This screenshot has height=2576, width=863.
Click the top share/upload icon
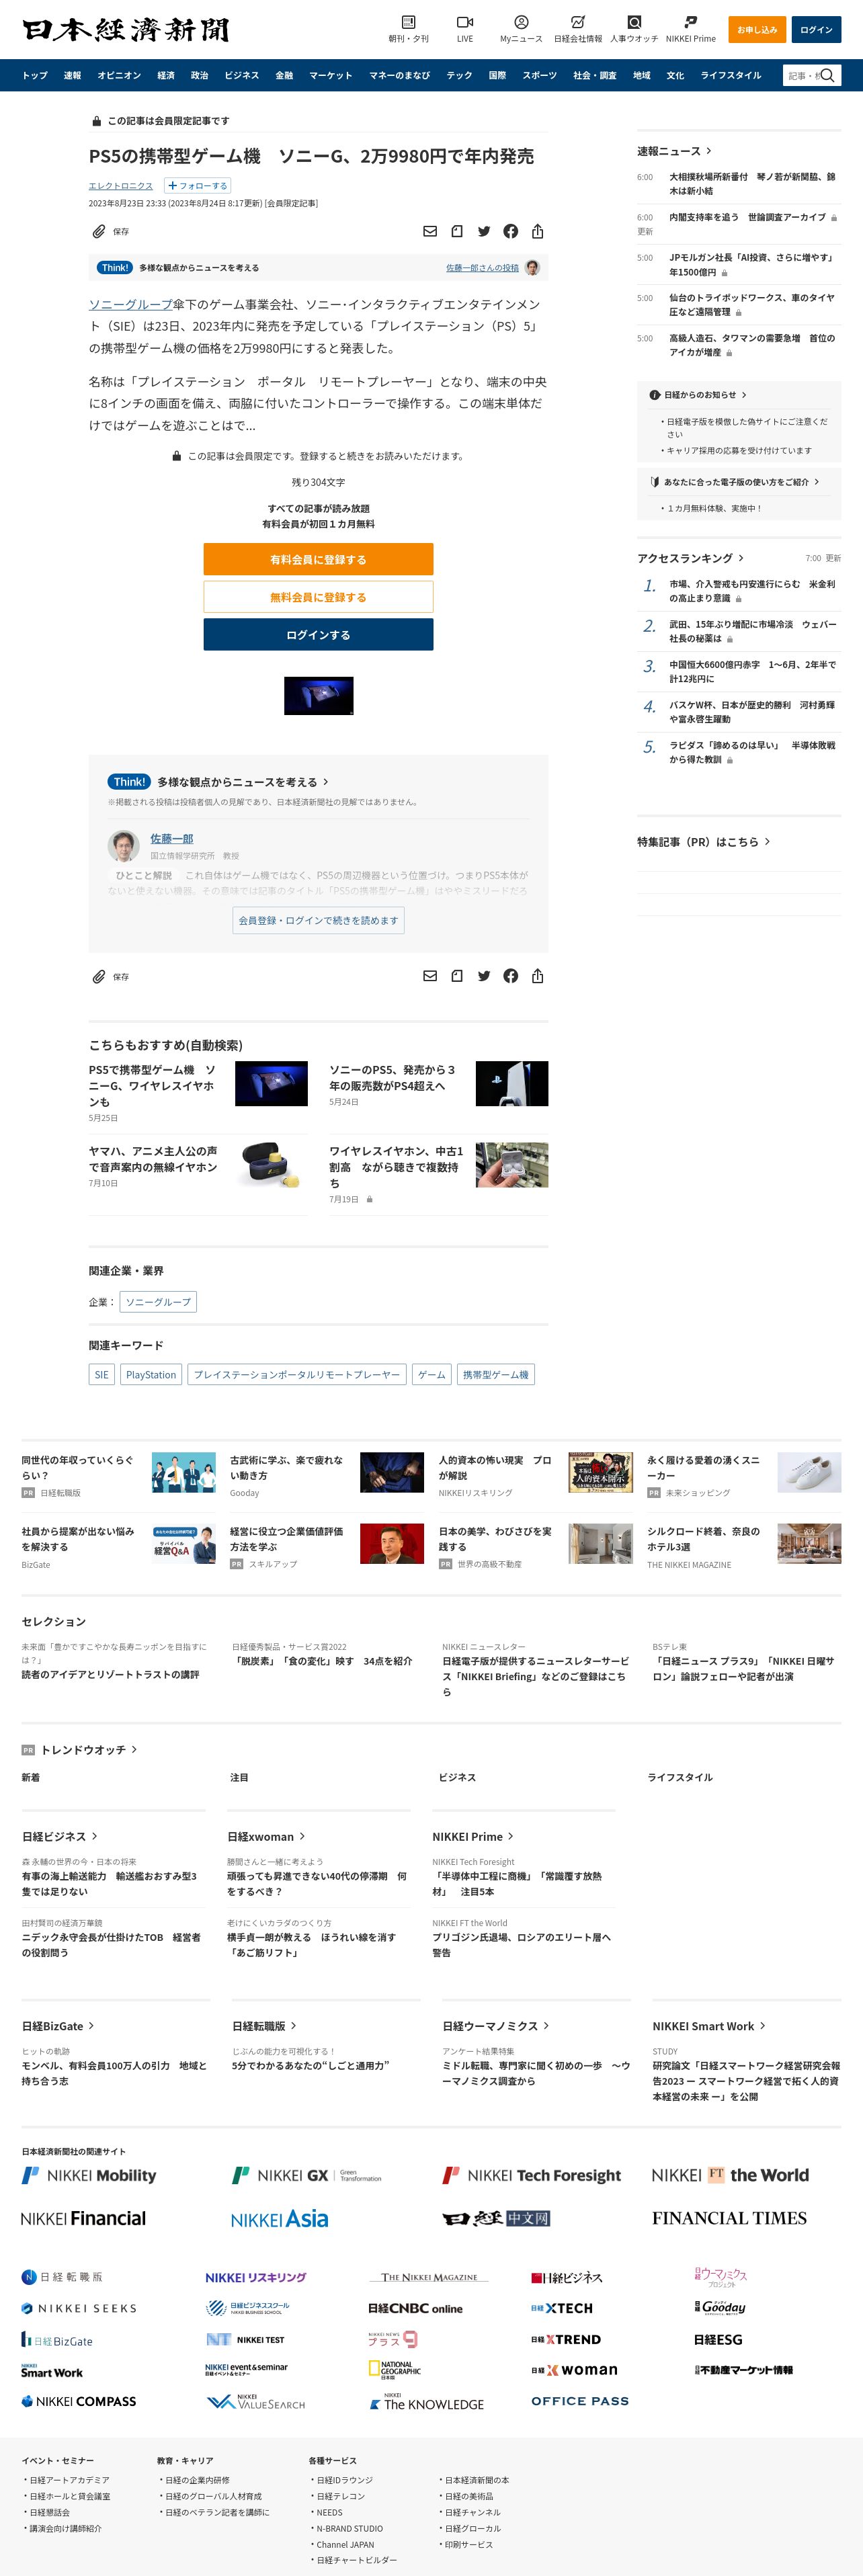[538, 231]
